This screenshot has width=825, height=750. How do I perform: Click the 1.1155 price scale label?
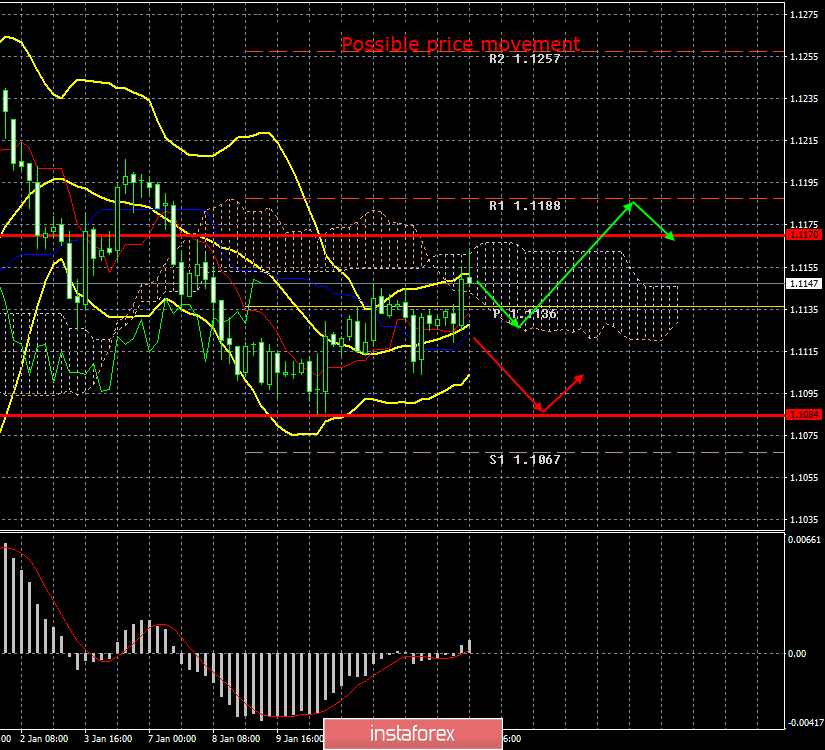804,267
